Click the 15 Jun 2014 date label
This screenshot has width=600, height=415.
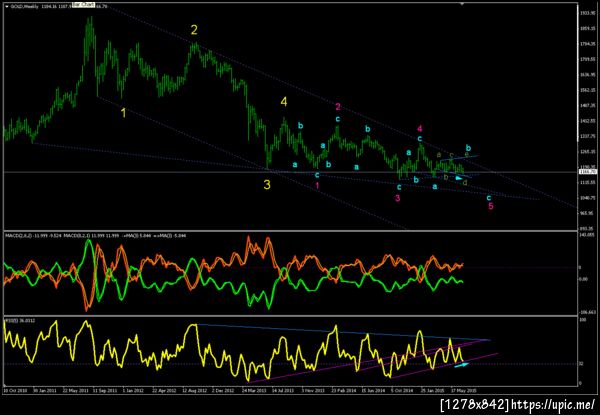[373, 391]
